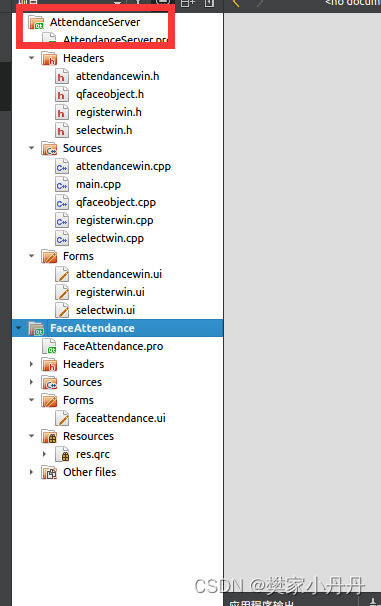Select the Headers label under AttendanceServer

tap(83, 58)
